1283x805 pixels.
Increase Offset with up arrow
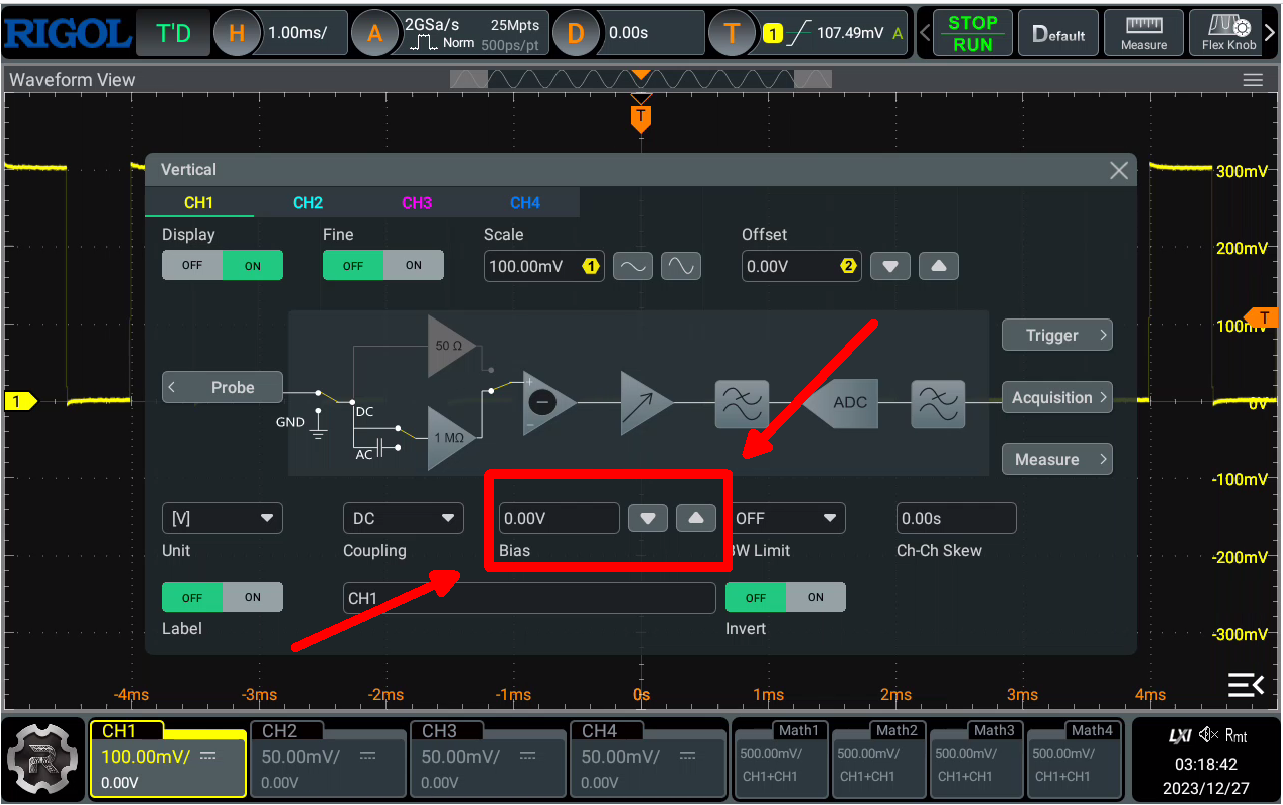938,266
